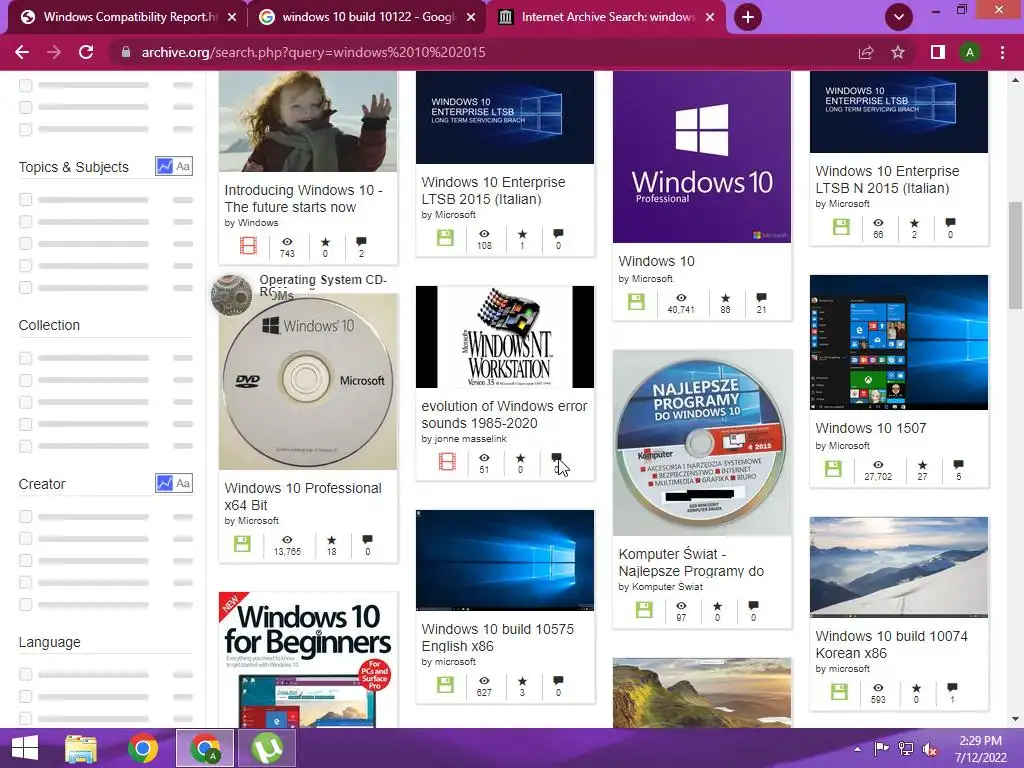This screenshot has width=1024, height=768.
Task: Click floppy icon on Windows 10 1507 card
Action: click(833, 469)
